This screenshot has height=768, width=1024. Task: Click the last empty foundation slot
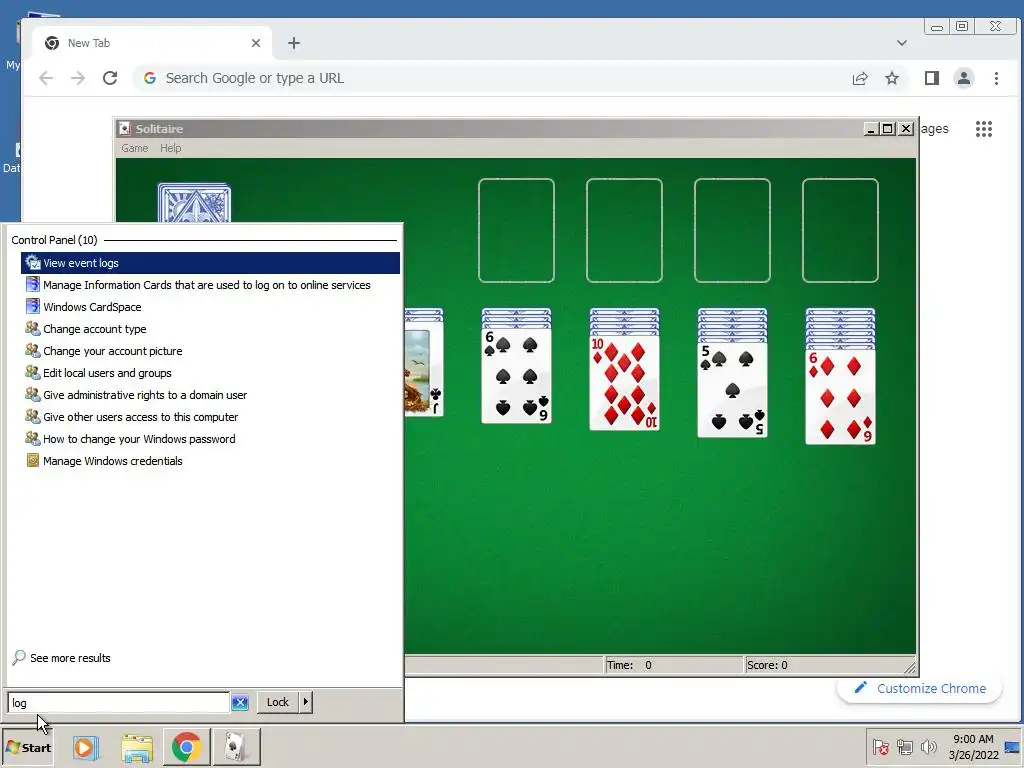click(840, 231)
